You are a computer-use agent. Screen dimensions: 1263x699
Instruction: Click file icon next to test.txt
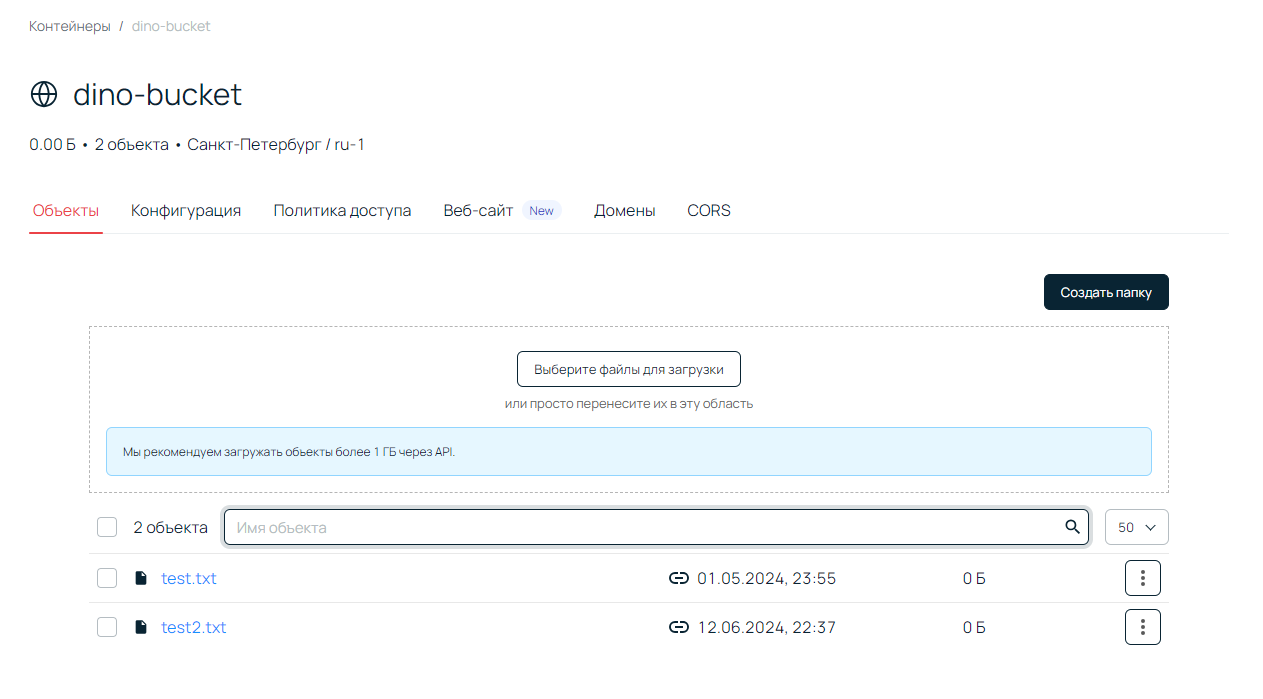[141, 578]
